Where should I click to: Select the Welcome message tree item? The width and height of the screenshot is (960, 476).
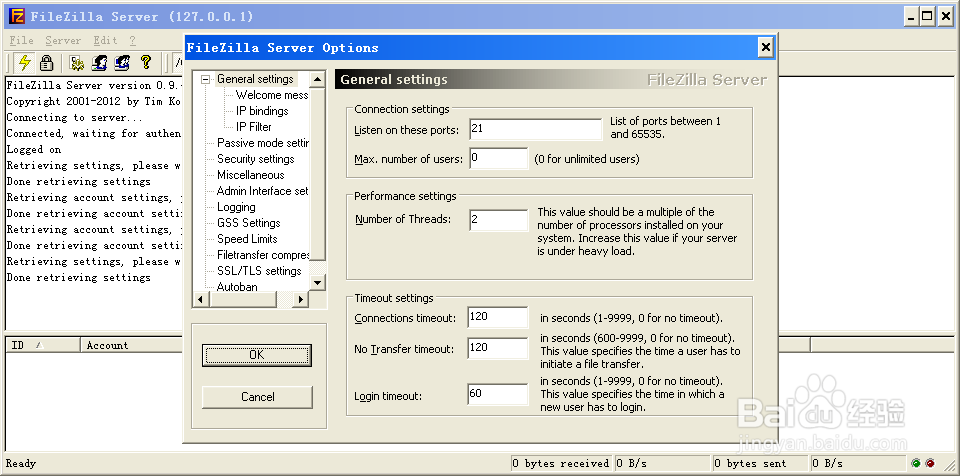(x=272, y=95)
